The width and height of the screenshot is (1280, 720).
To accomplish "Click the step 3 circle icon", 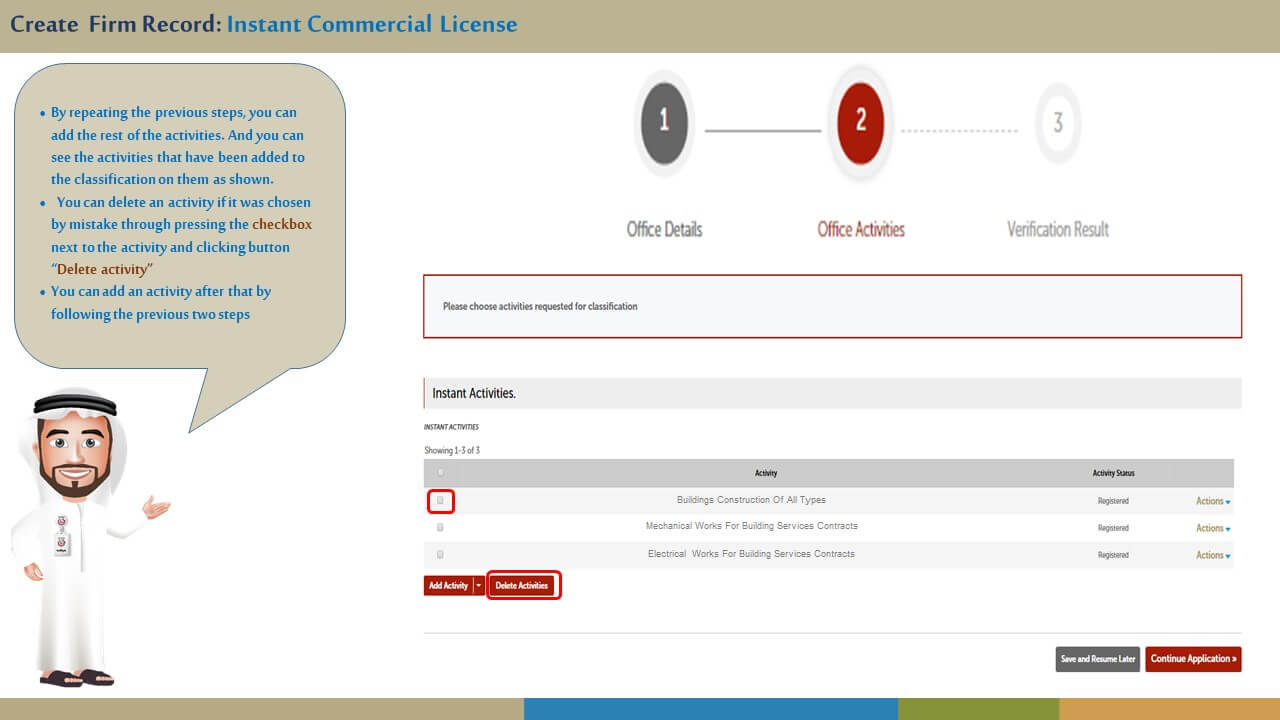I will click(1057, 123).
